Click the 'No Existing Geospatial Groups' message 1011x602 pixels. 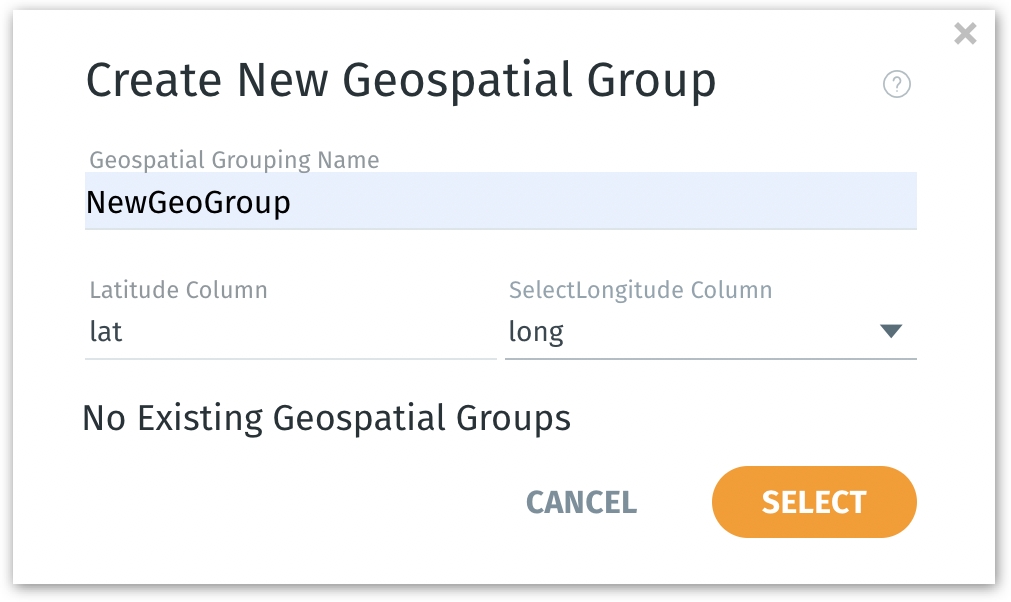[x=326, y=417]
